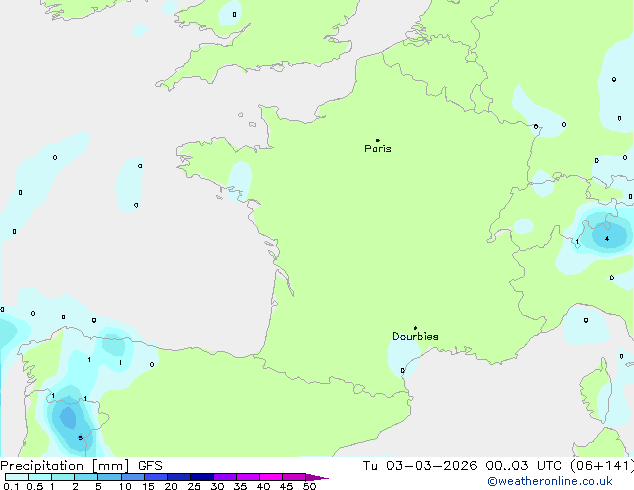Image resolution: width=634 pixels, height=490 pixels.
Task: Select the 10–15 mm legend swatch
Action: tap(133, 477)
